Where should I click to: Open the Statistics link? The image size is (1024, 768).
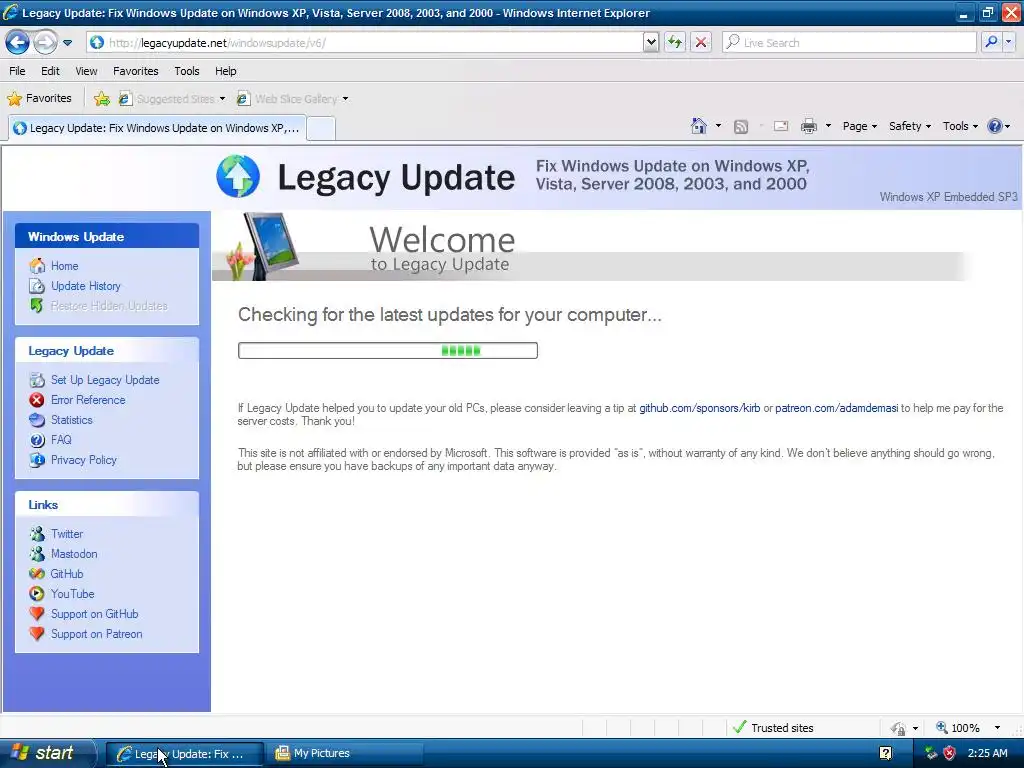tap(72, 420)
